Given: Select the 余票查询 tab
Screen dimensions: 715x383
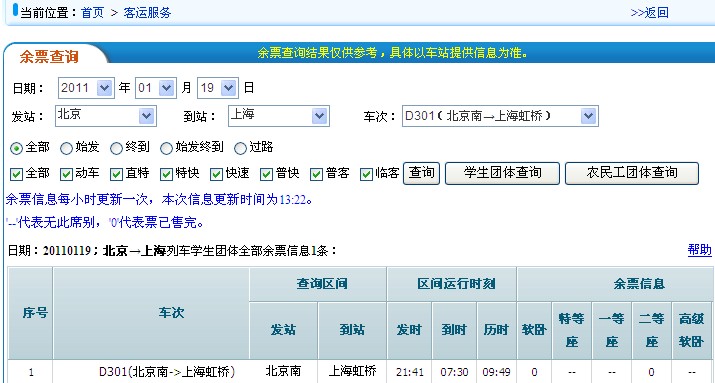Looking at the screenshot, I should point(49,57).
